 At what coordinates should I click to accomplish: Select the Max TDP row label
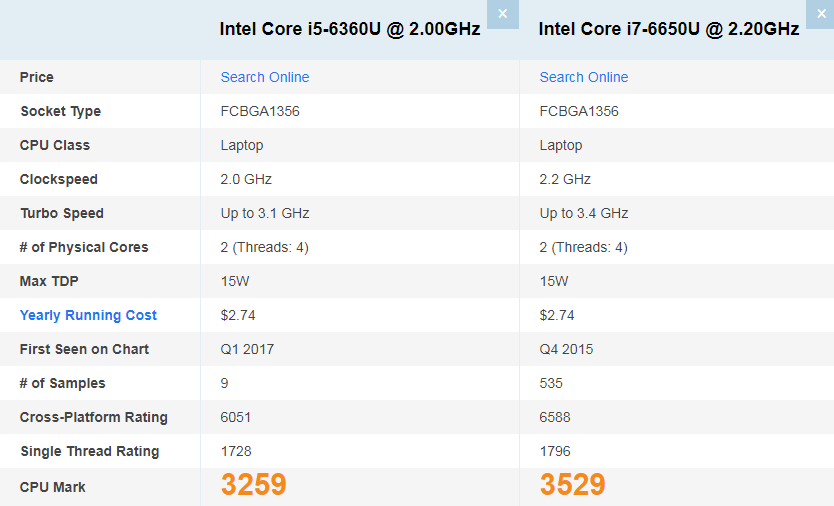(x=50, y=281)
